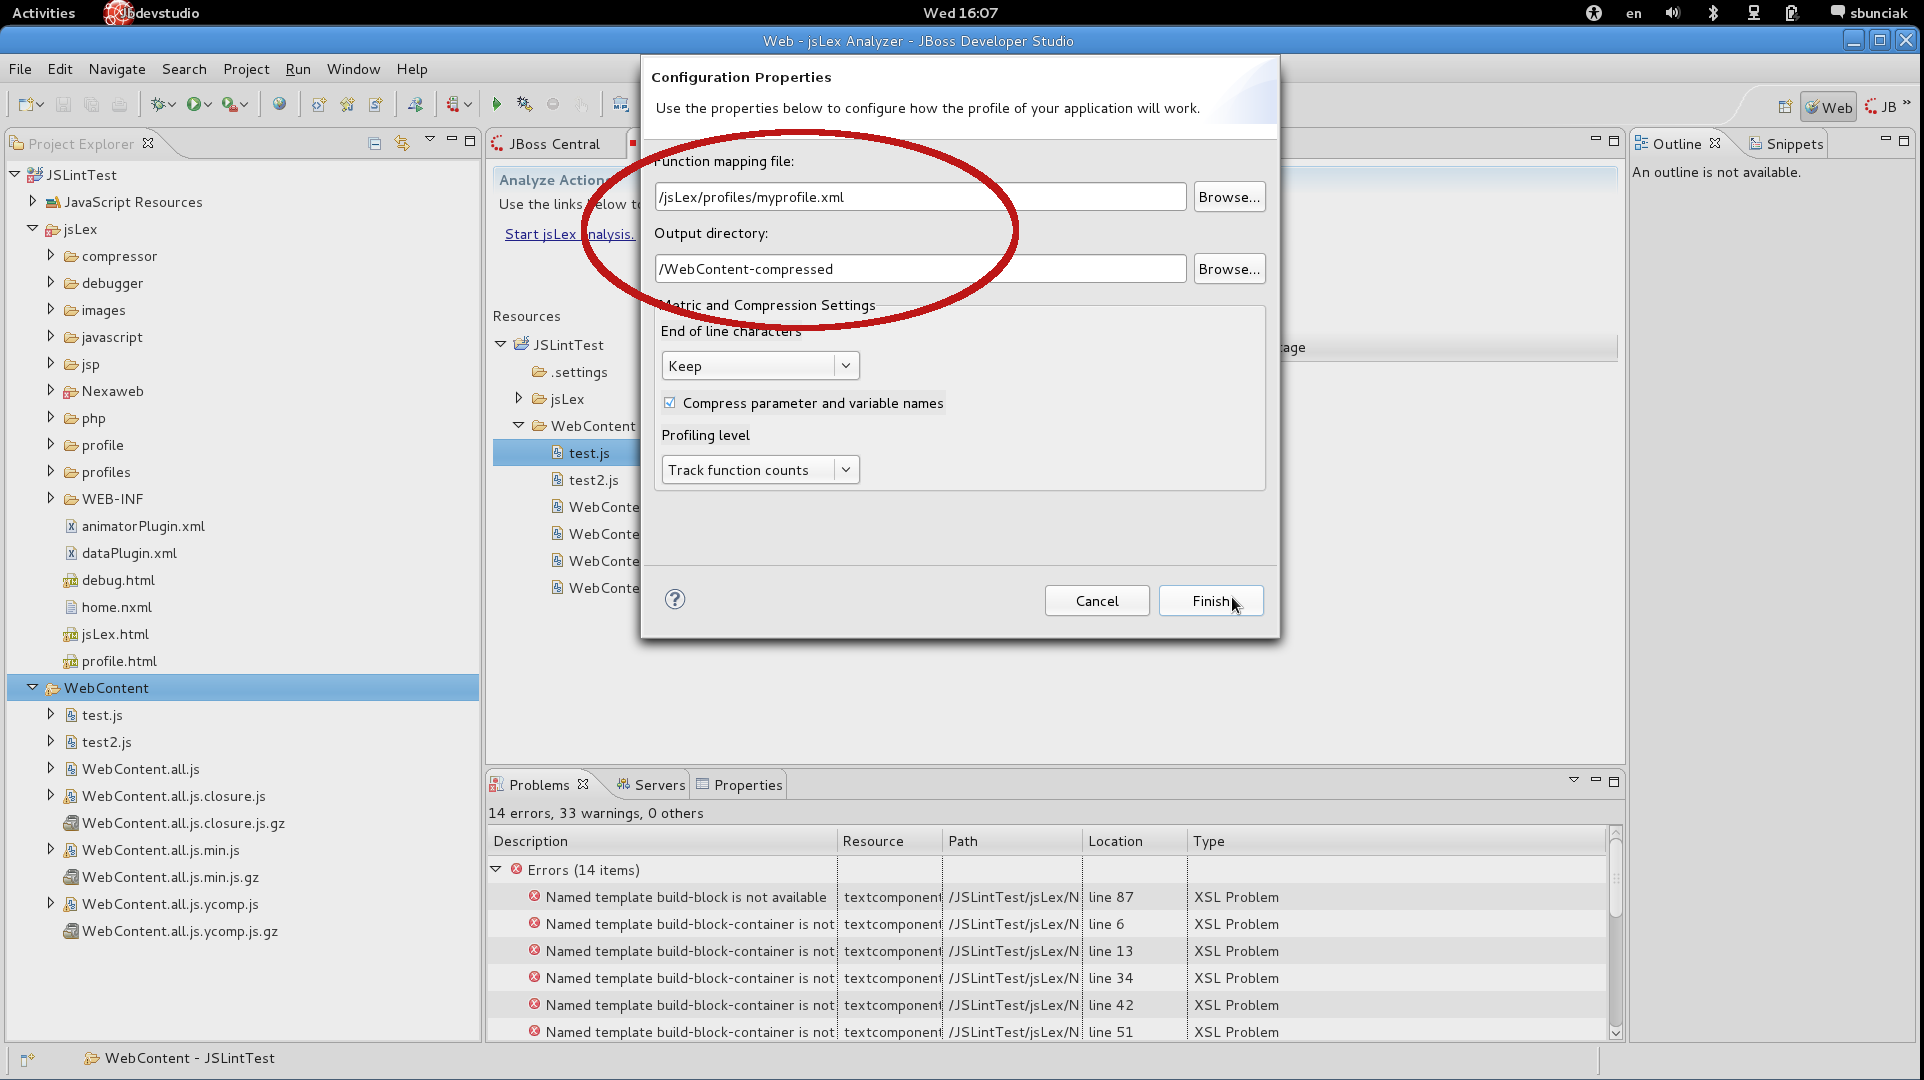This screenshot has width=1924, height=1080.
Task: Click the Finish button
Action: (1210, 601)
